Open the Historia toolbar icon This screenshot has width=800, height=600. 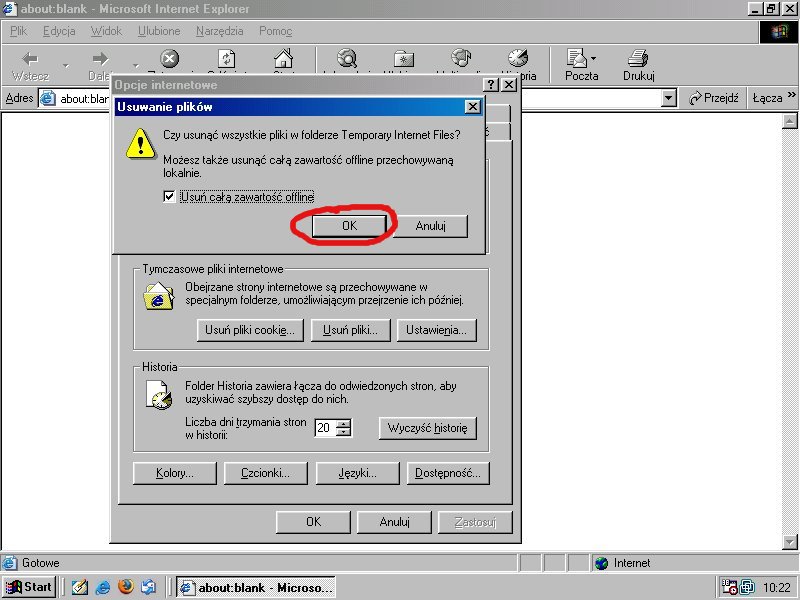(x=518, y=58)
